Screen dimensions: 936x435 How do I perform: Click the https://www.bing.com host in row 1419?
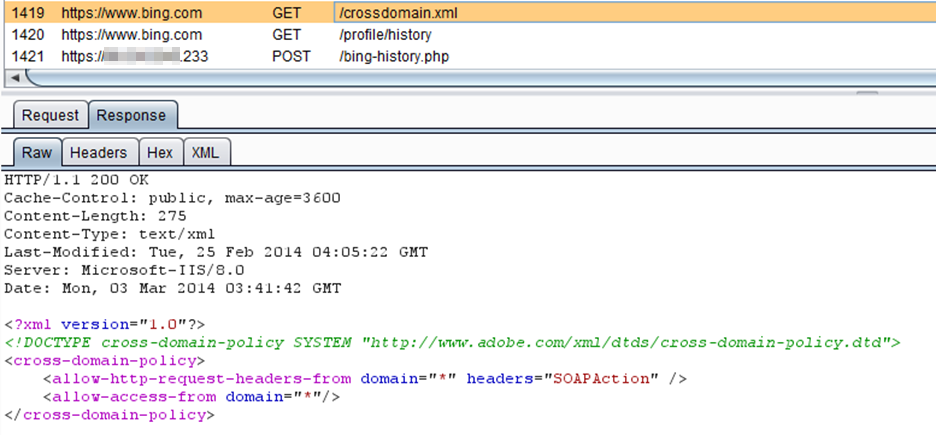pyautogui.click(x=131, y=13)
